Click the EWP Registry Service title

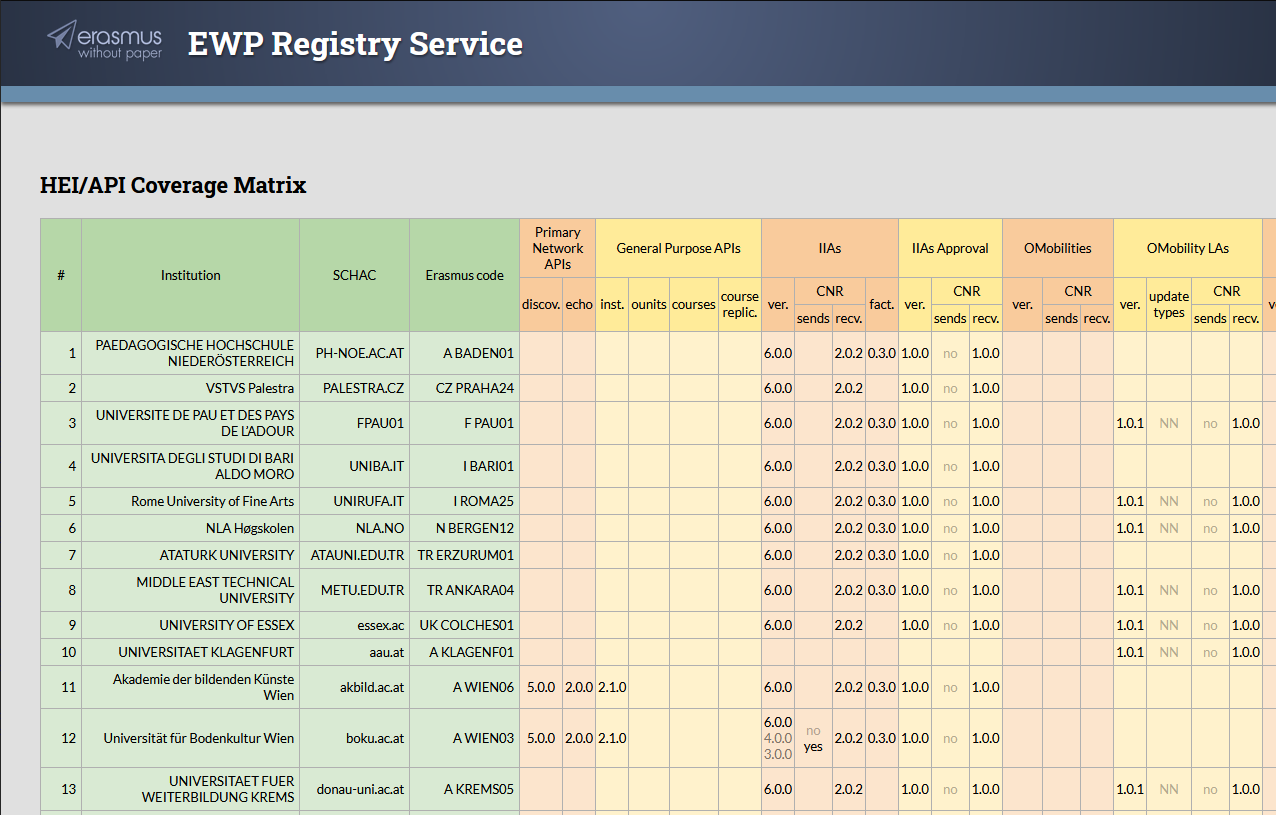pos(355,44)
